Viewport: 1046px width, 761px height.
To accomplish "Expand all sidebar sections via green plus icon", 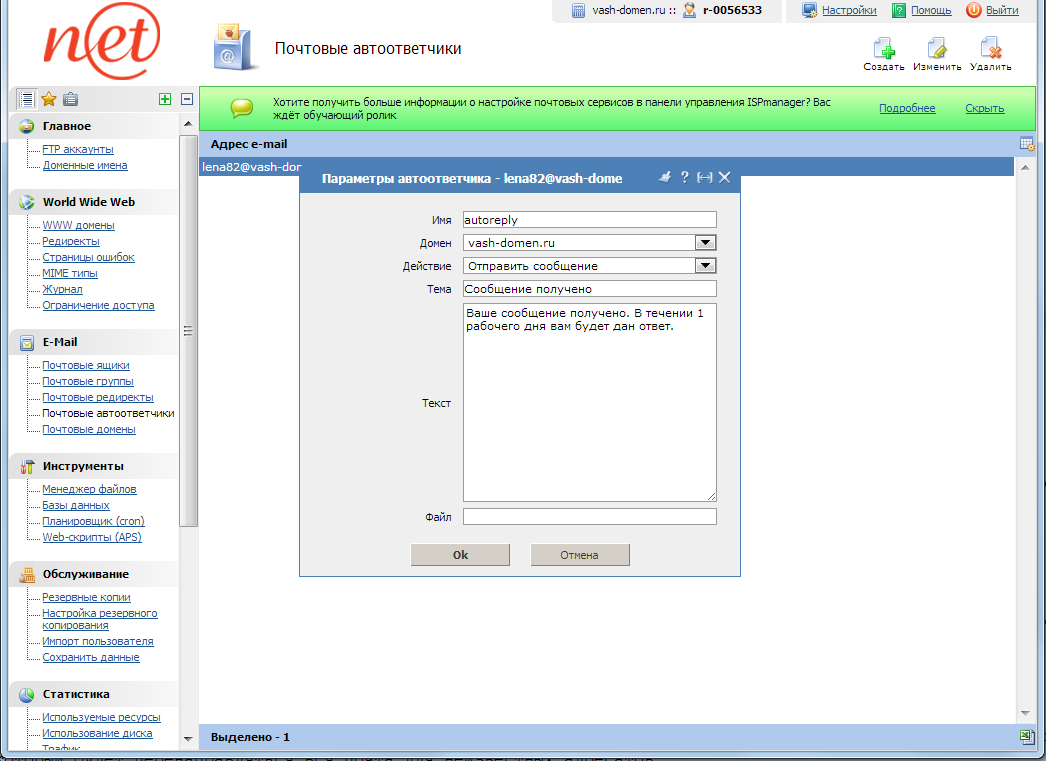I will 166,99.
